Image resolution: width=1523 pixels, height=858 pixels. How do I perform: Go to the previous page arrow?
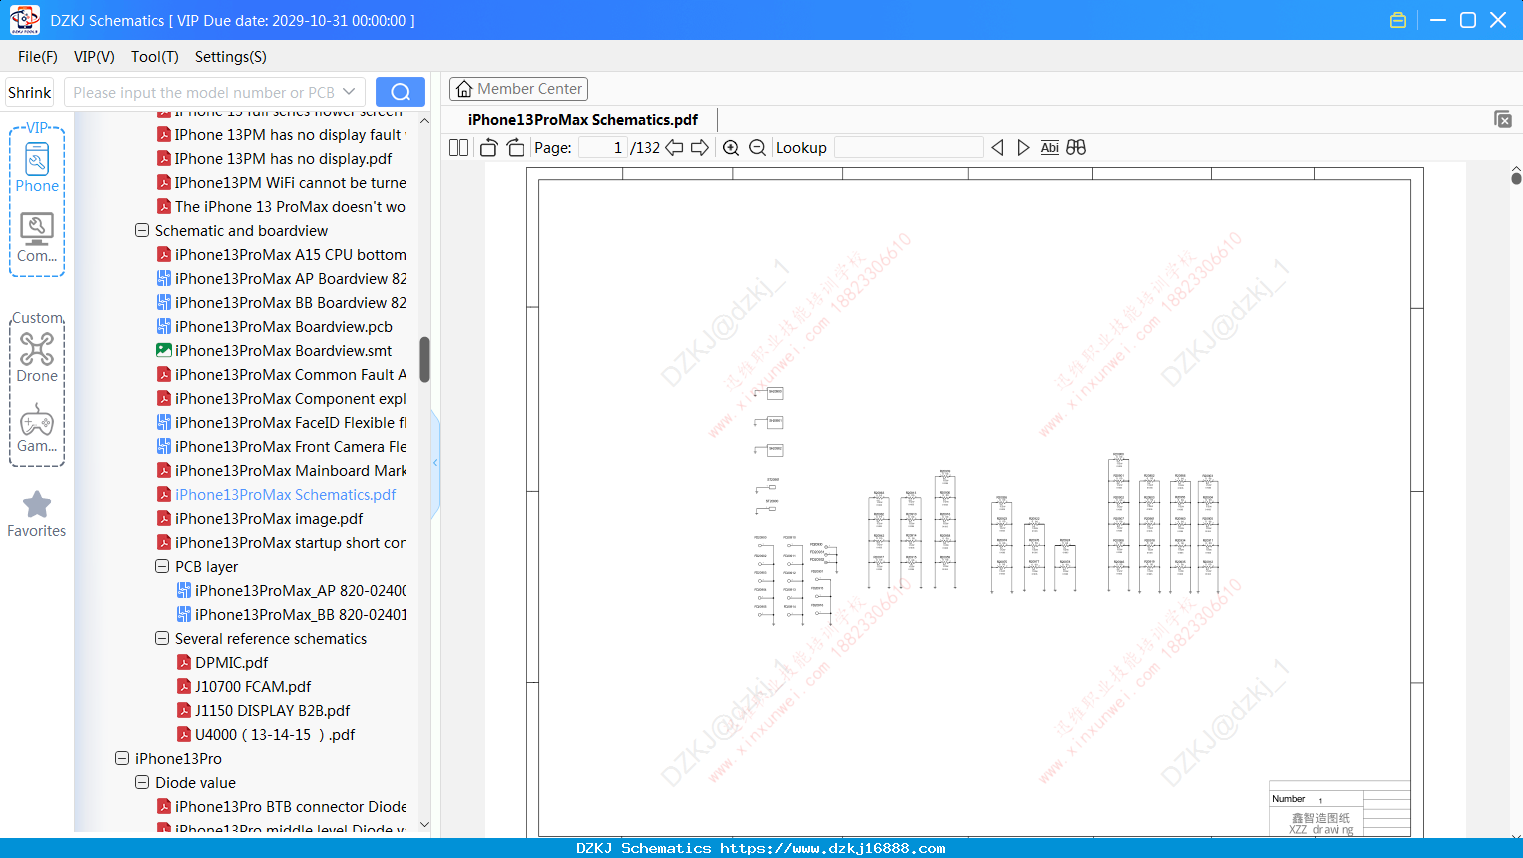[674, 148]
